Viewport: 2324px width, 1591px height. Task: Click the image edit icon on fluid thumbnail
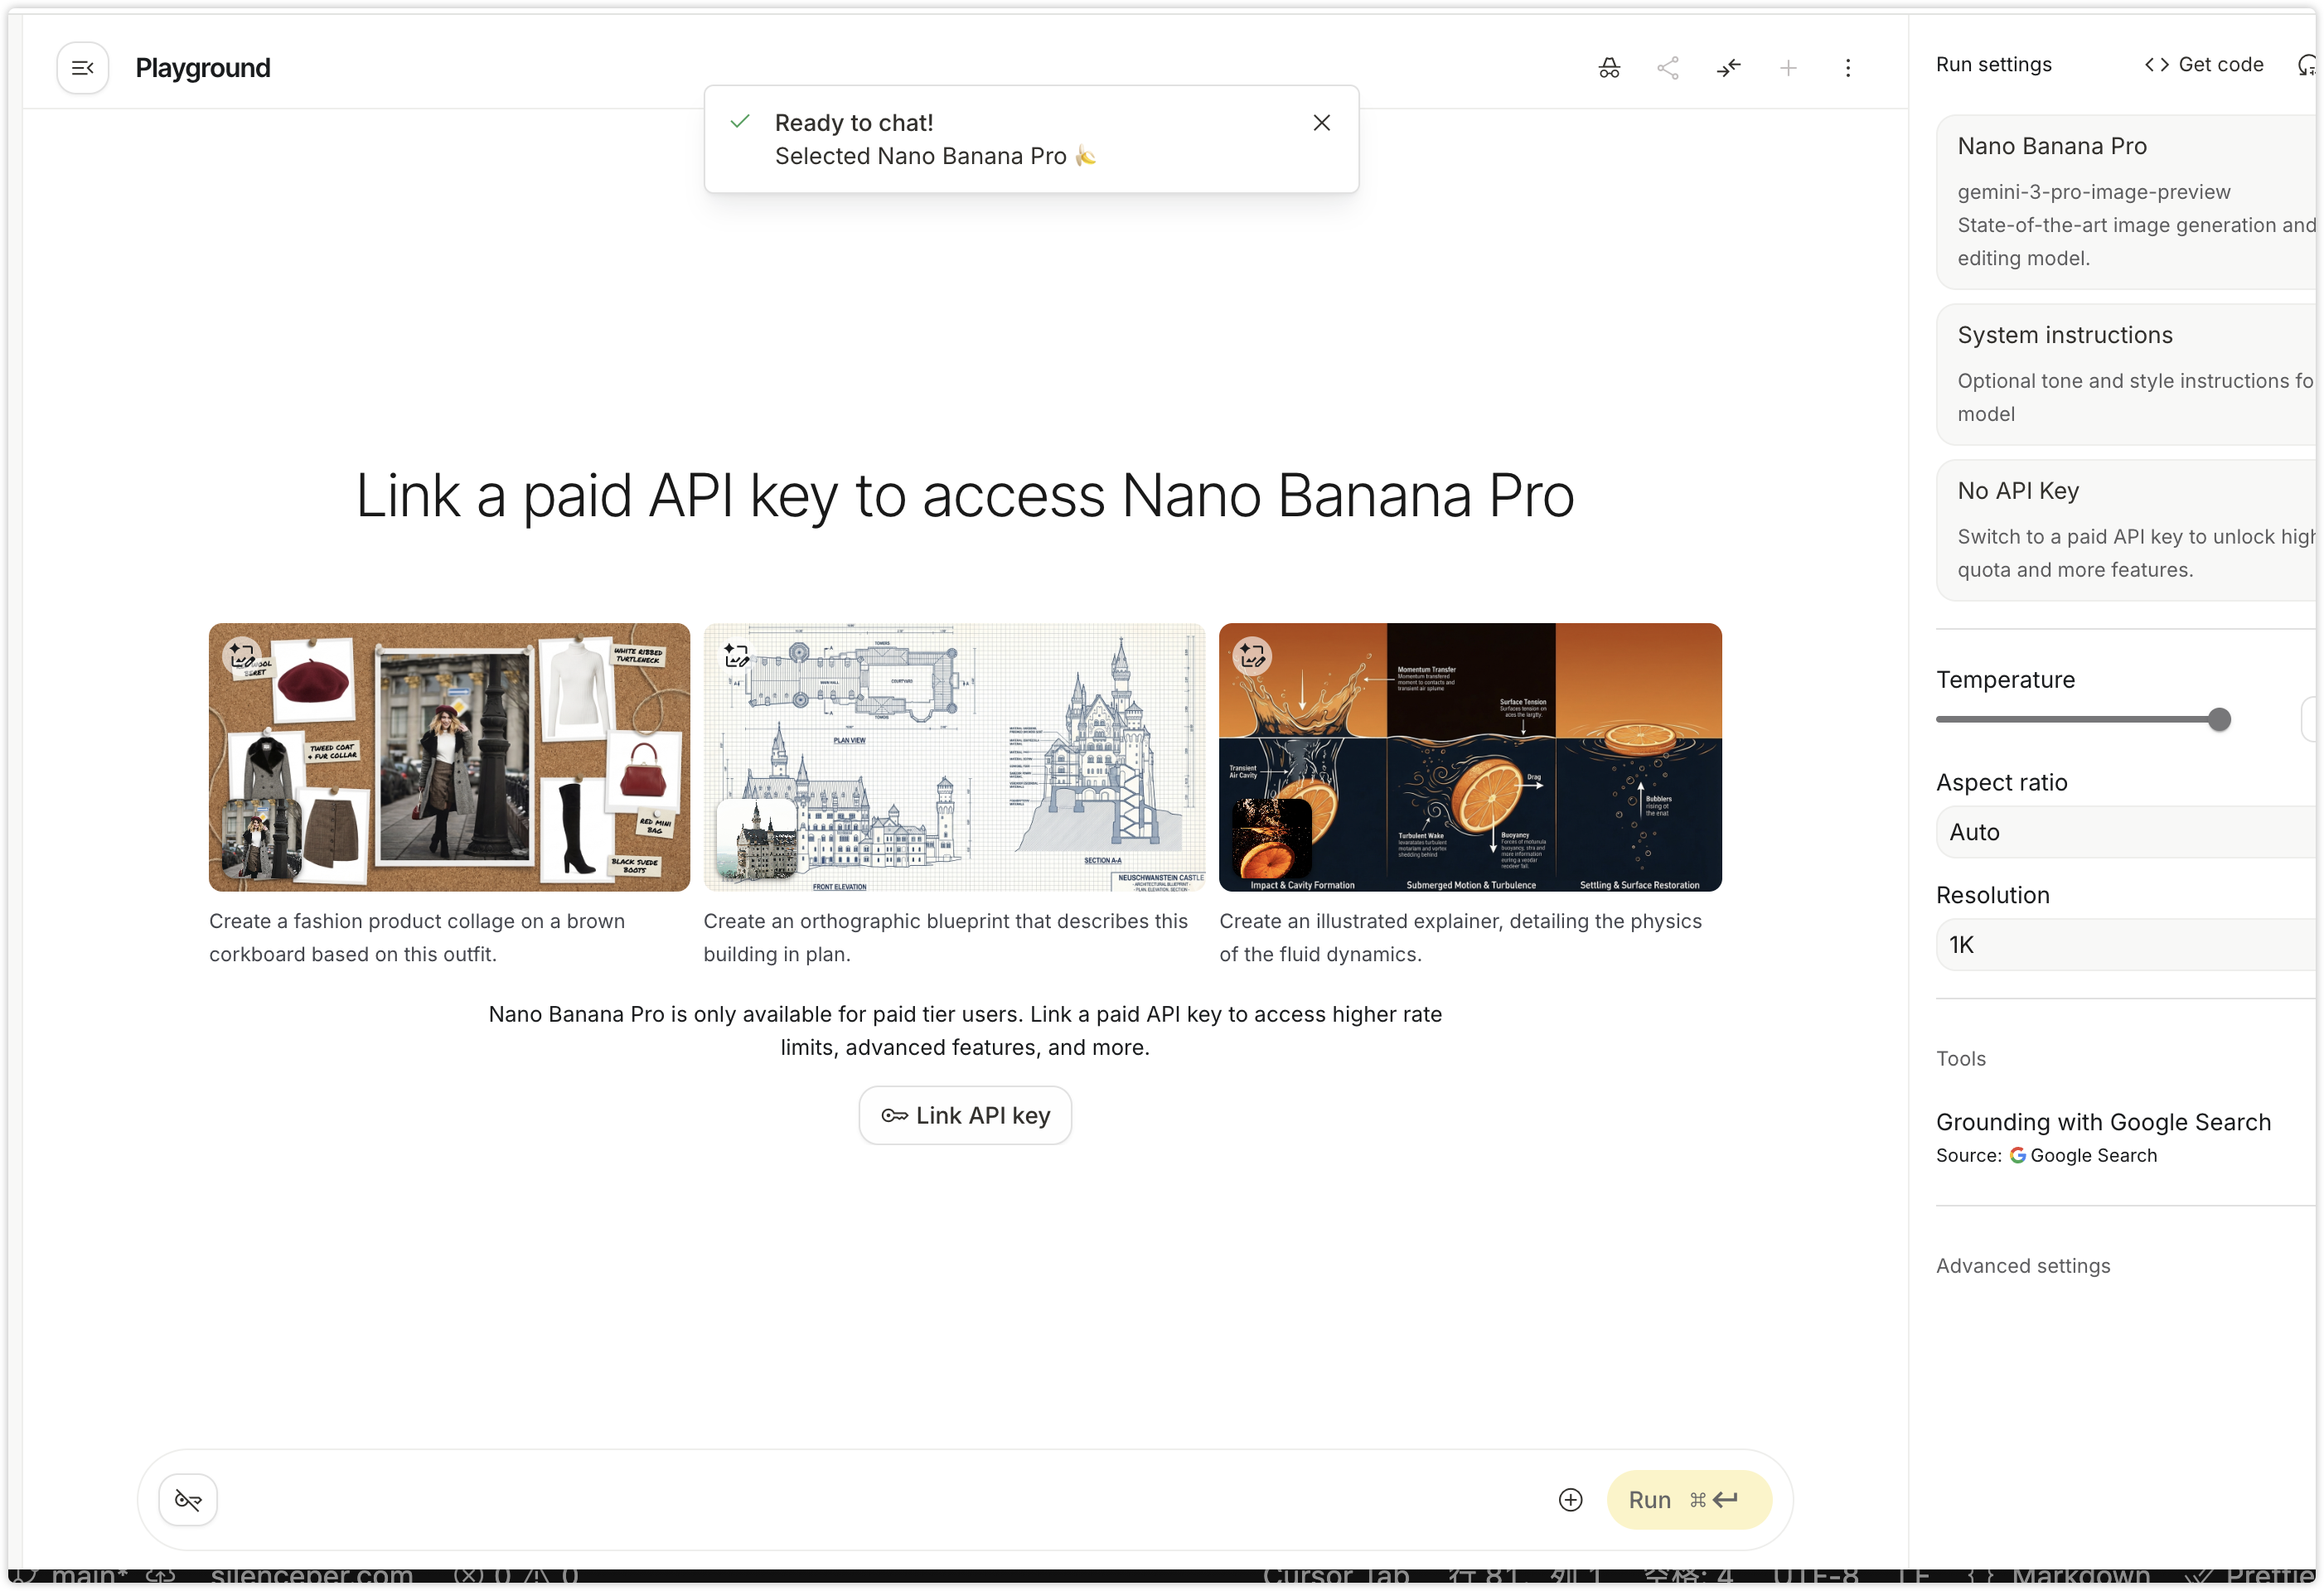1252,655
